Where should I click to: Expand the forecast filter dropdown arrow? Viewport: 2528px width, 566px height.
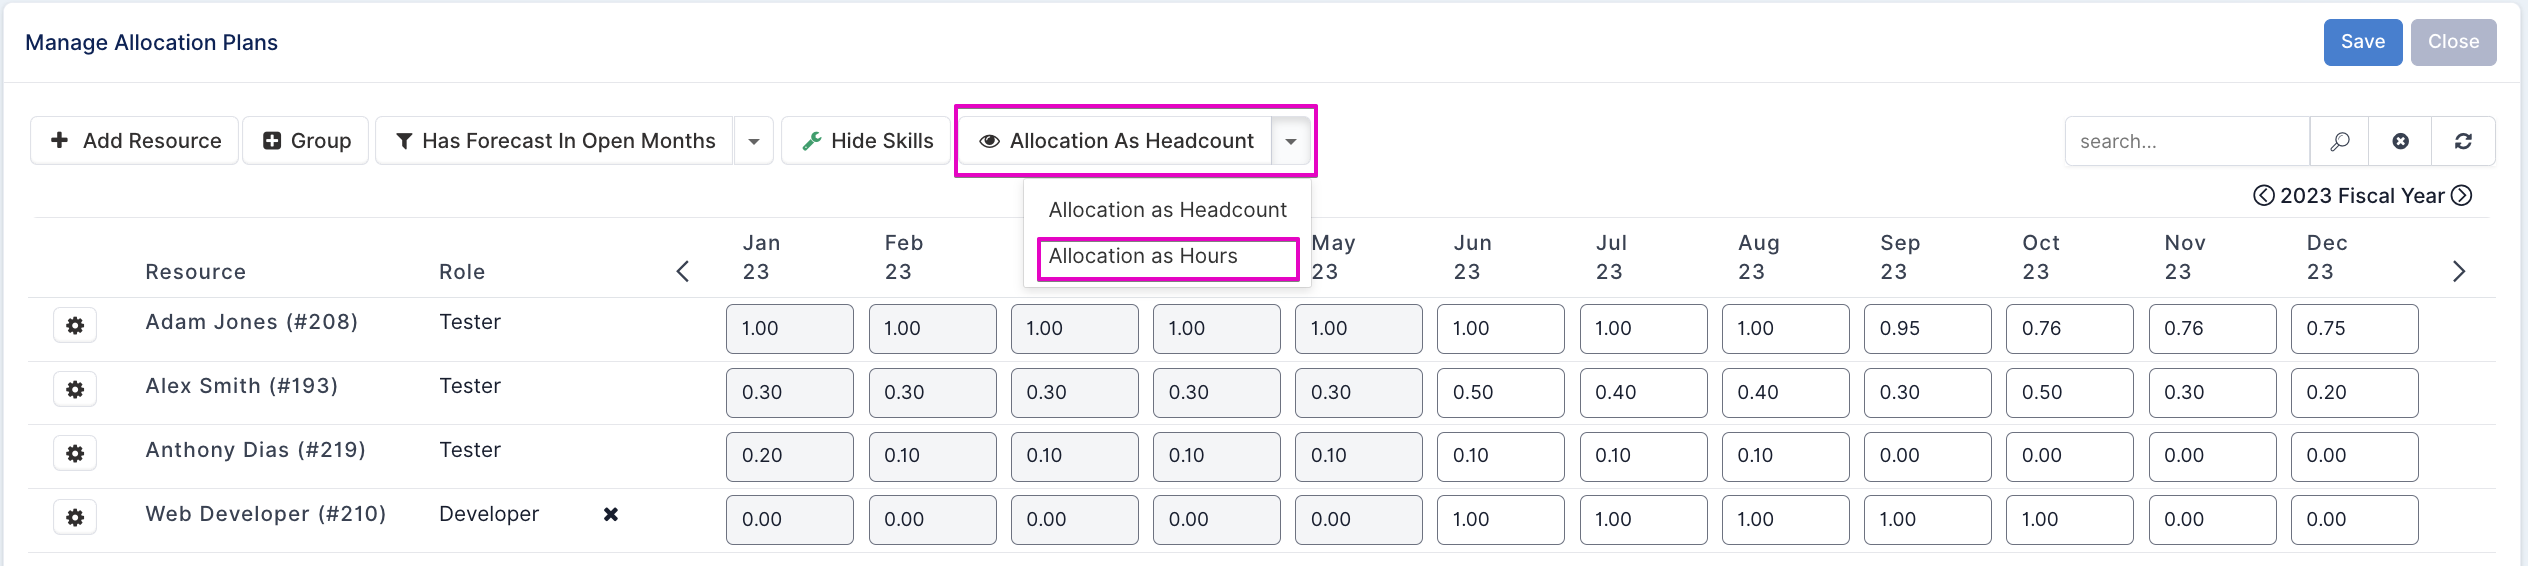(754, 141)
